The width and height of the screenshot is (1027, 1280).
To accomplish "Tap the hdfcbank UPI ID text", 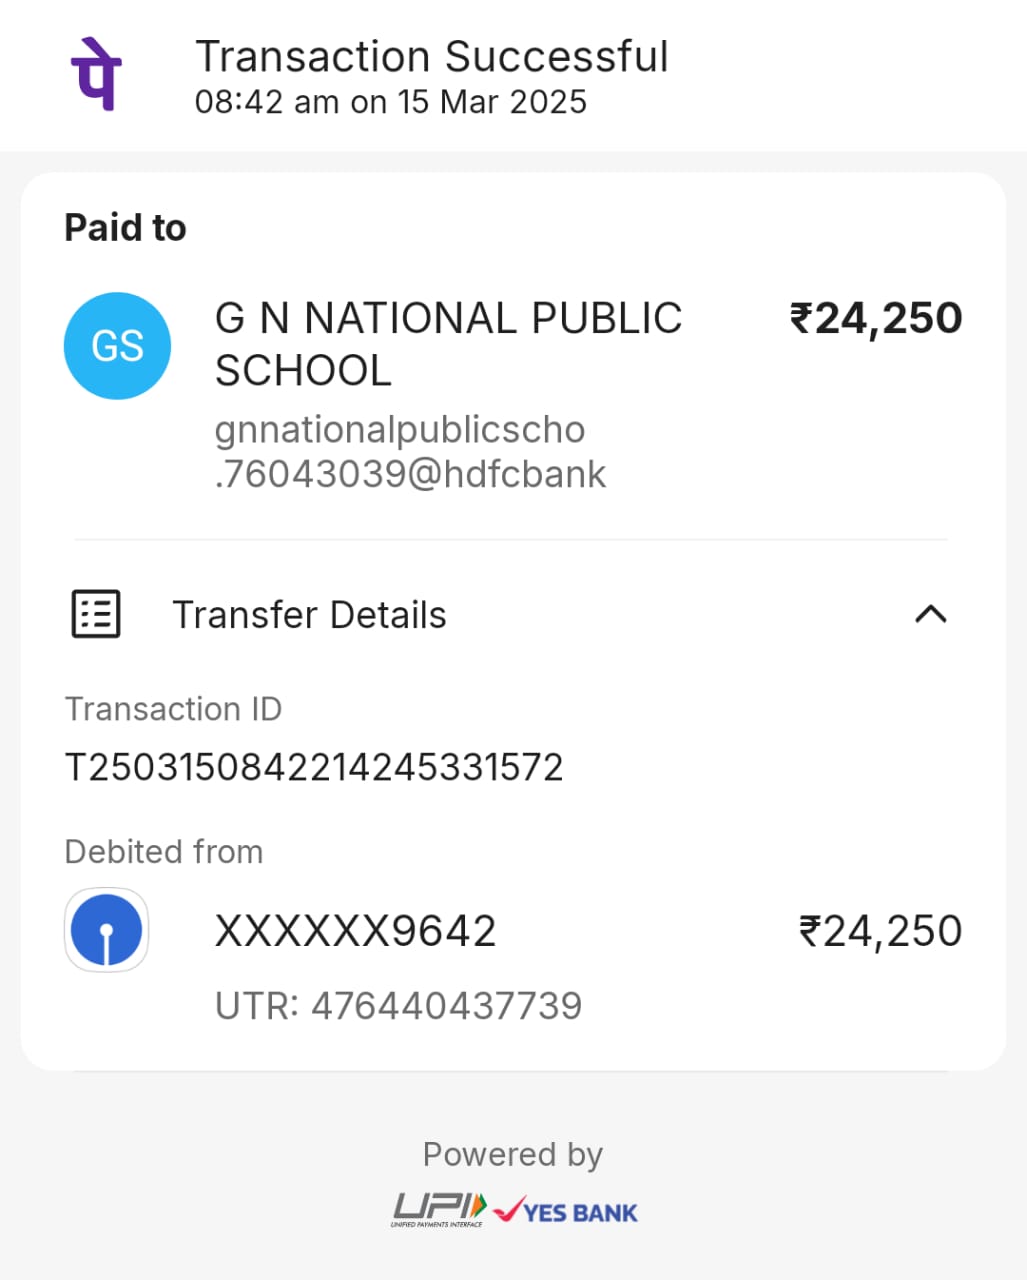I will pyautogui.click(x=410, y=452).
